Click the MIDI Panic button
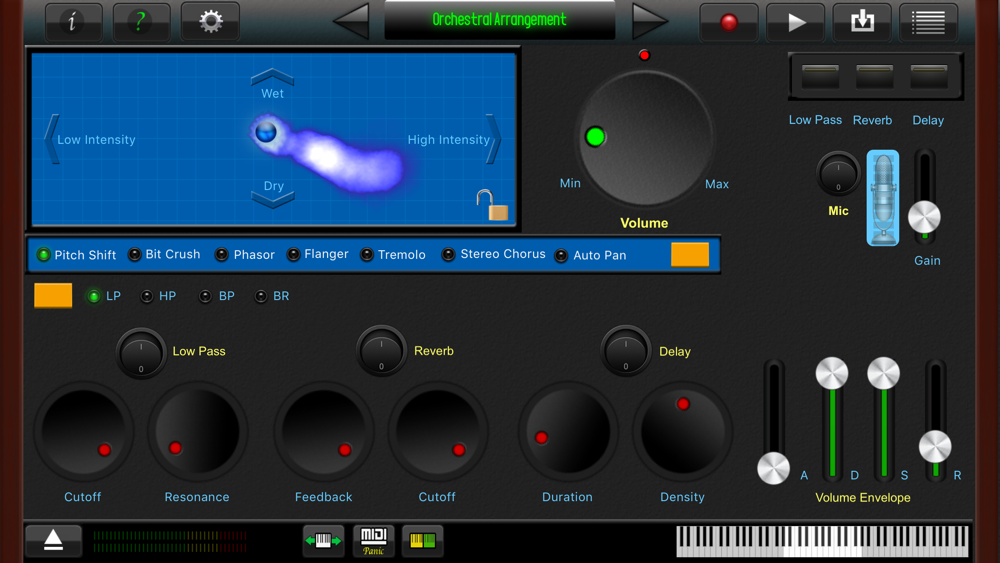 (374, 541)
